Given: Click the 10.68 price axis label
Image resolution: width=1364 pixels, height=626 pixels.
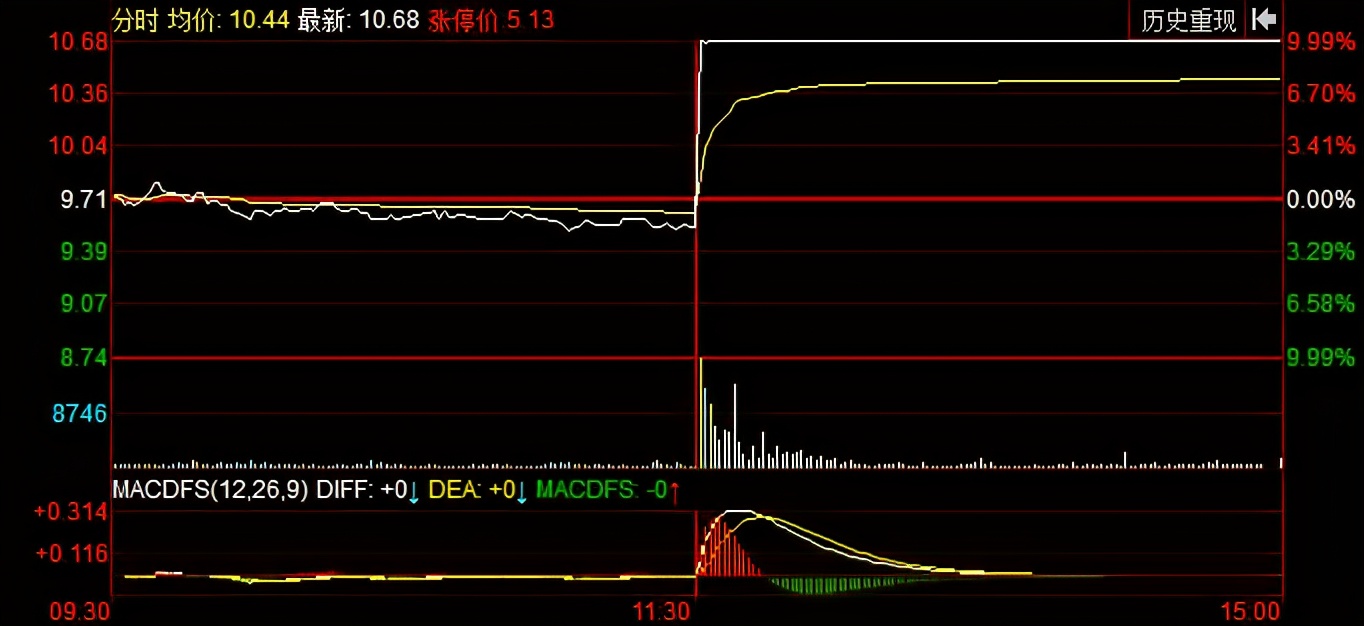Looking at the screenshot, I should 78,42.
